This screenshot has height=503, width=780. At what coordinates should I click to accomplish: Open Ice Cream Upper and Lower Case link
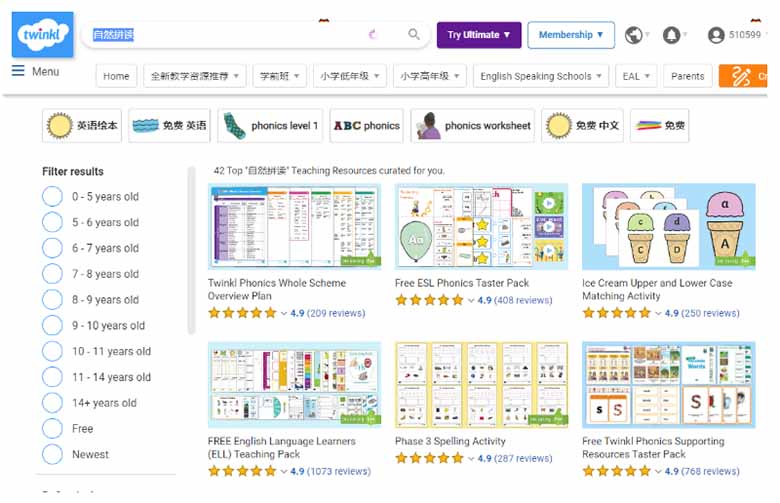coord(657,289)
